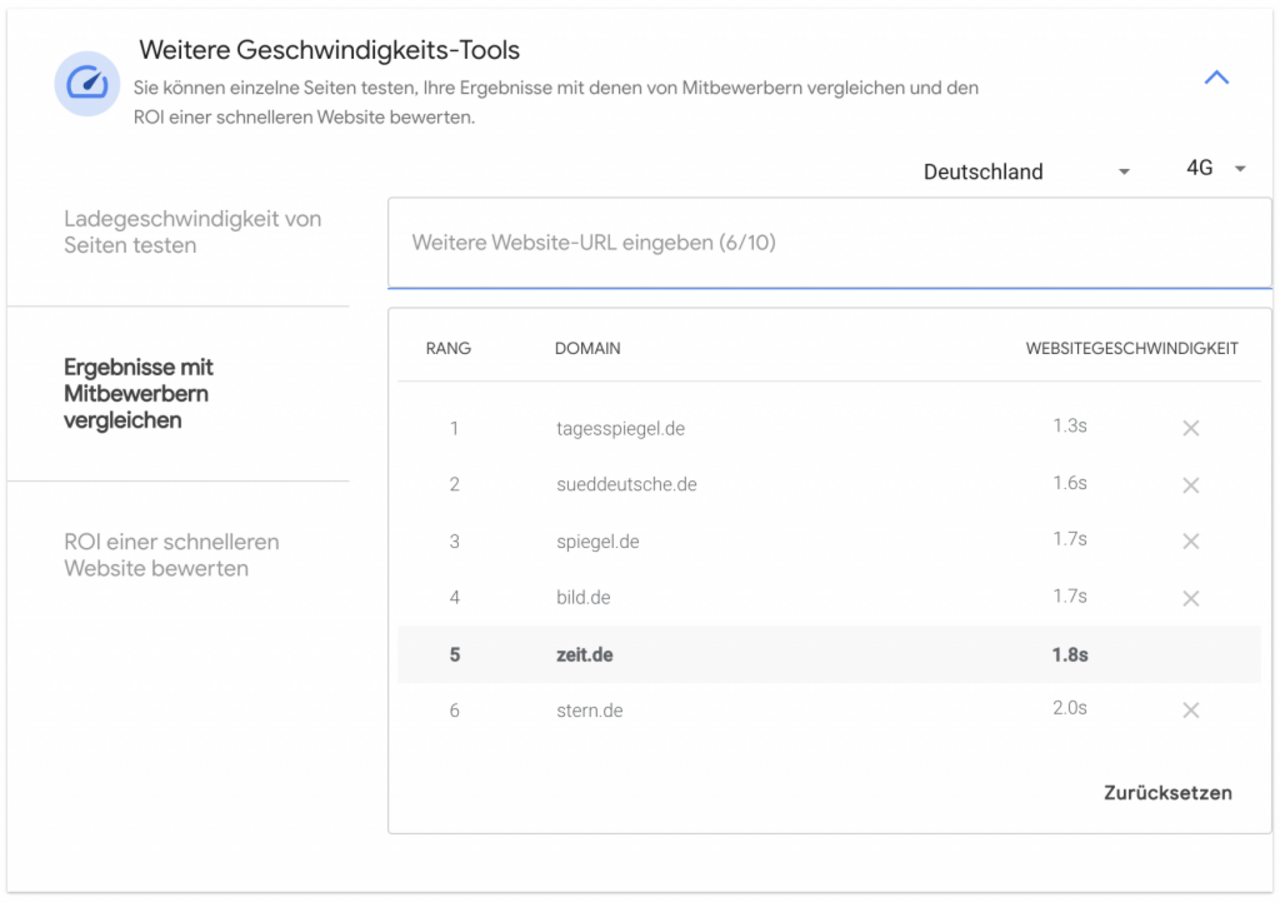Image resolution: width=1280 pixels, height=902 pixels.
Task: Click the RANG column header
Action: tap(448, 349)
